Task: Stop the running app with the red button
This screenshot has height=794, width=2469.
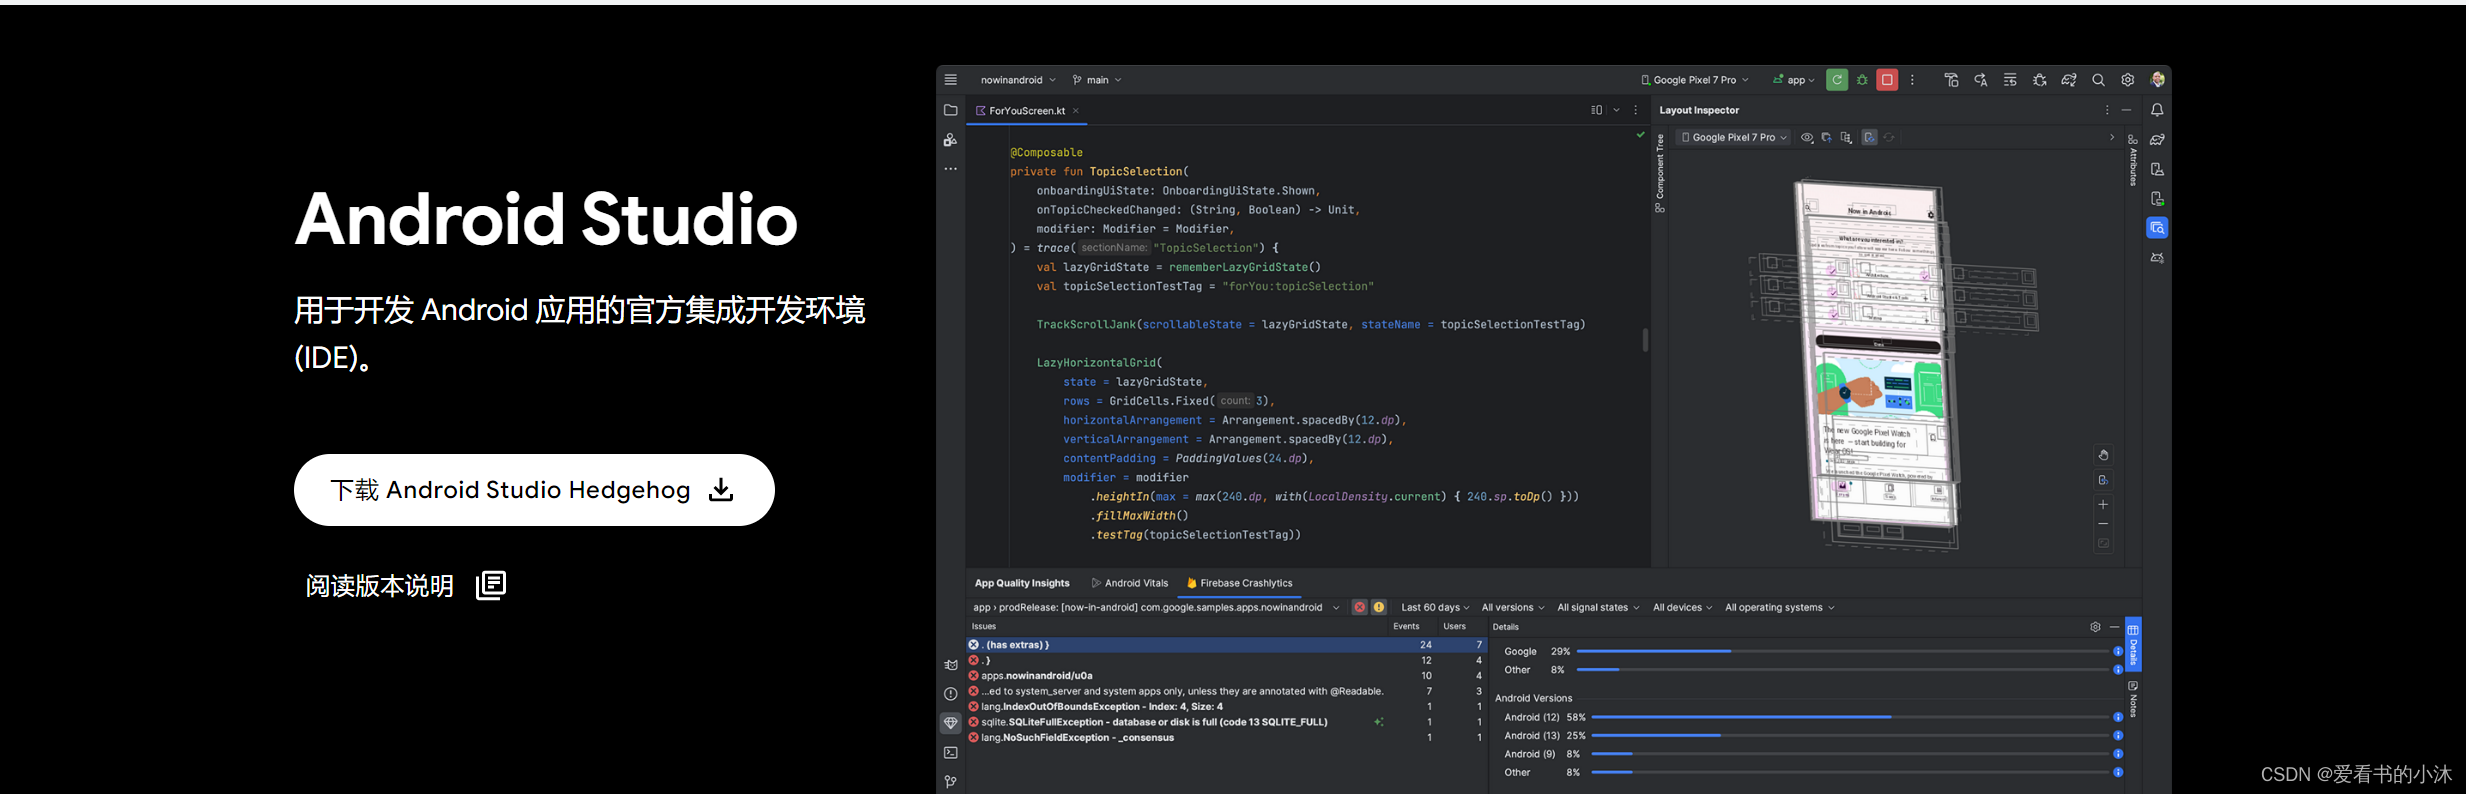Action: [x=1887, y=80]
